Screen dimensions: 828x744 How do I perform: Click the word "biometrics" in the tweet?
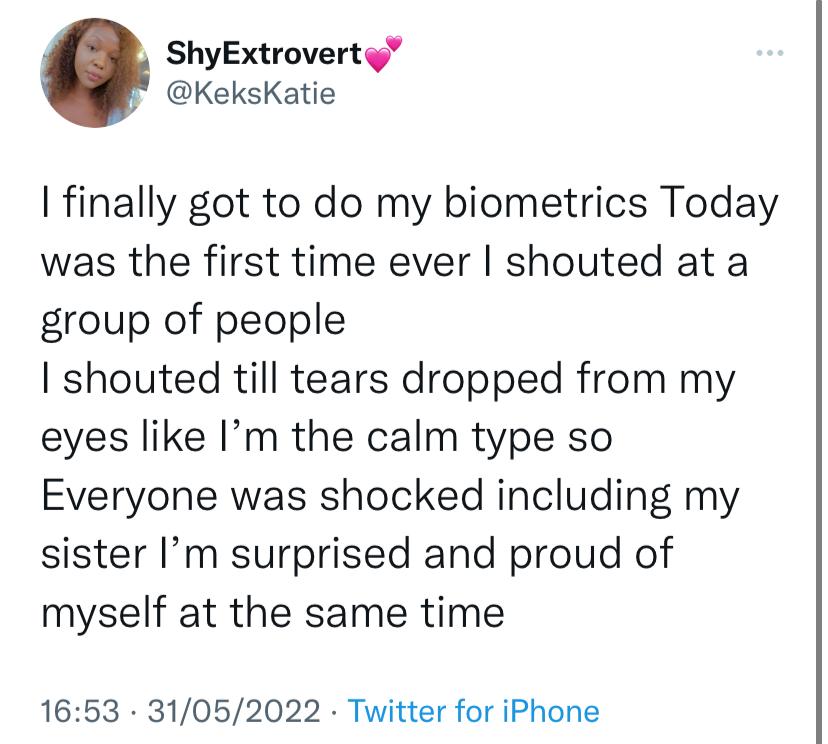pos(545,203)
